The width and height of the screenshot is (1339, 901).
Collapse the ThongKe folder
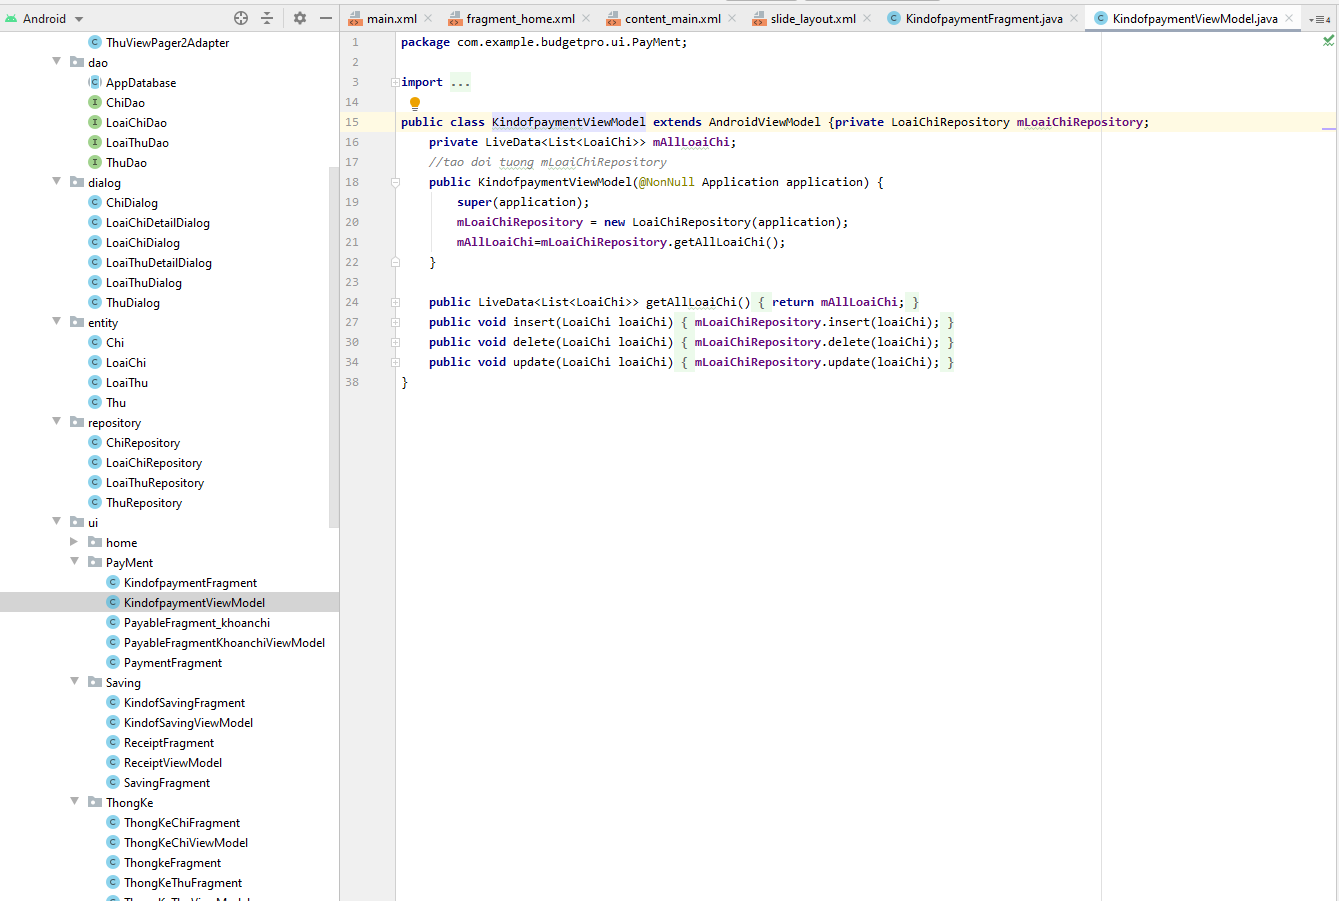(75, 802)
